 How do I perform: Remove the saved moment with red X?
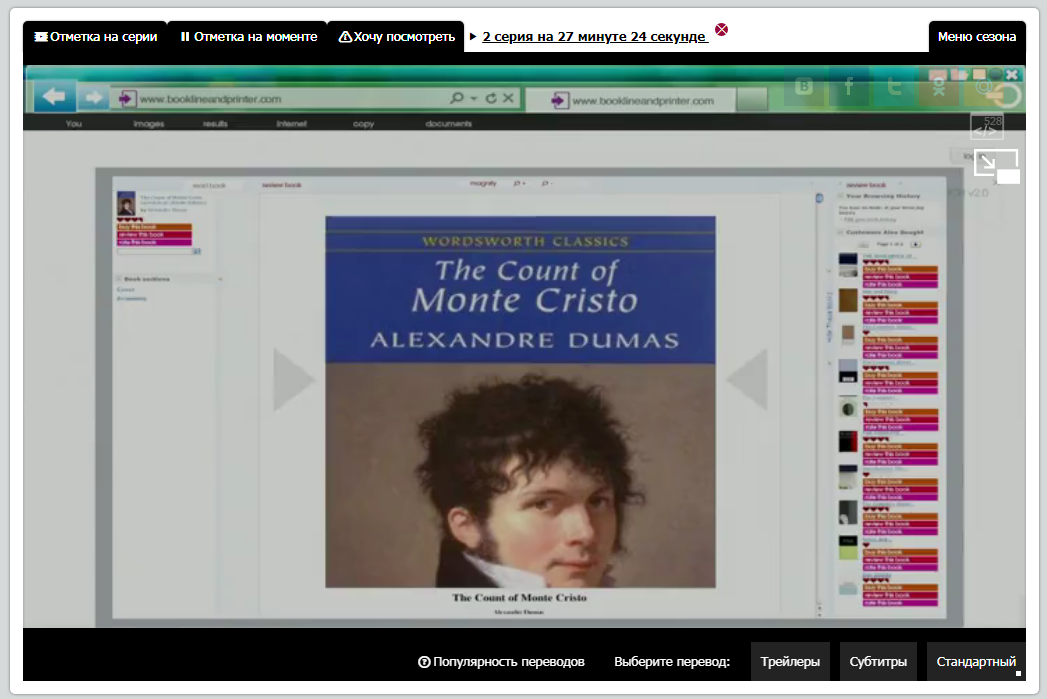[x=721, y=29]
